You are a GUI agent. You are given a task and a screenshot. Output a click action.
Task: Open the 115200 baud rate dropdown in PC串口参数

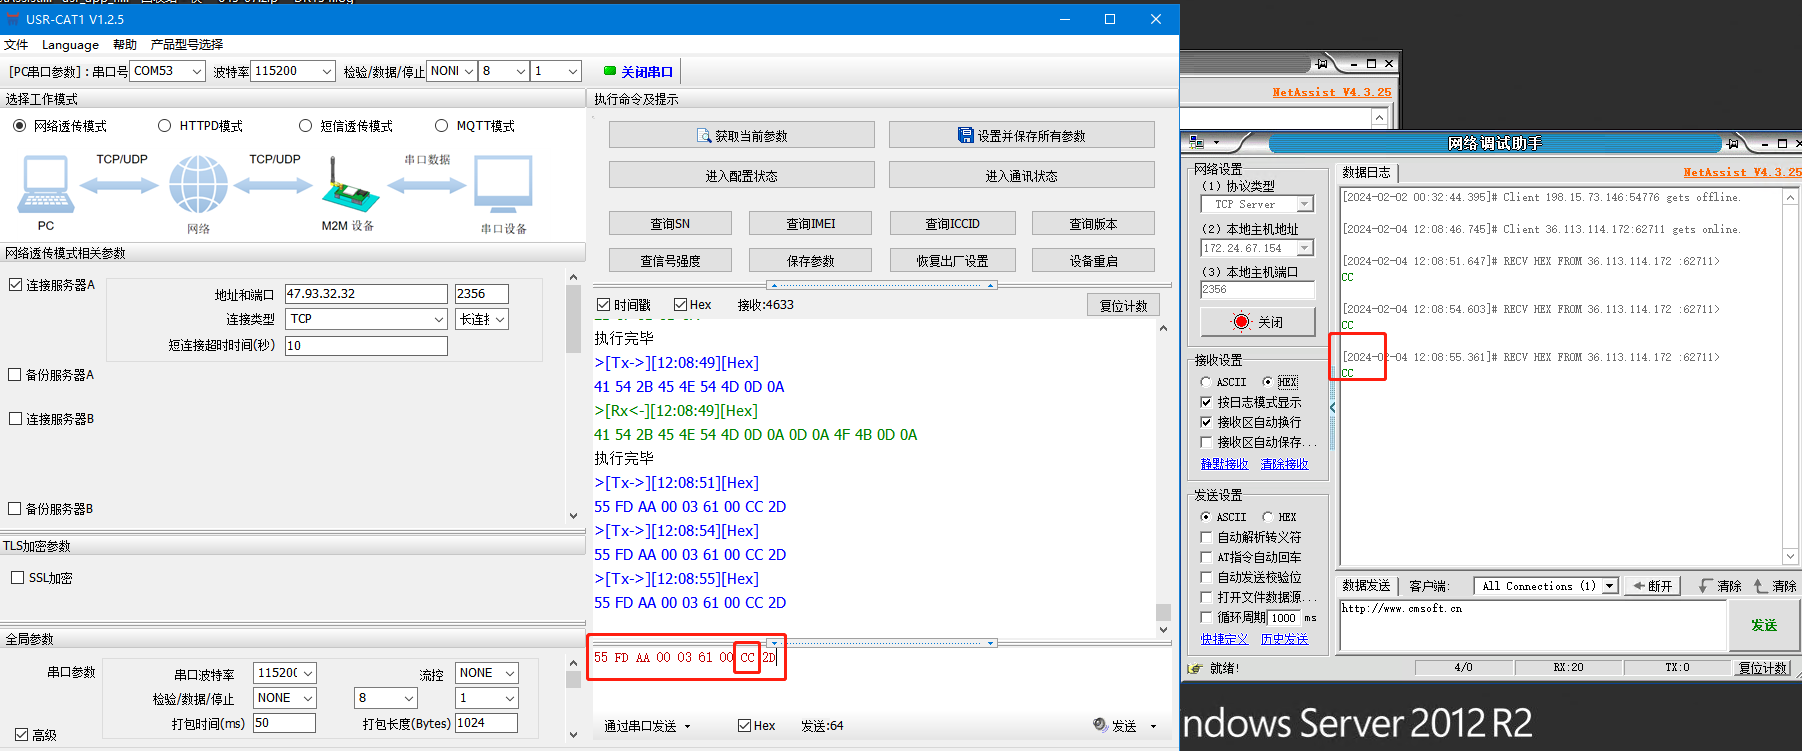pos(327,71)
